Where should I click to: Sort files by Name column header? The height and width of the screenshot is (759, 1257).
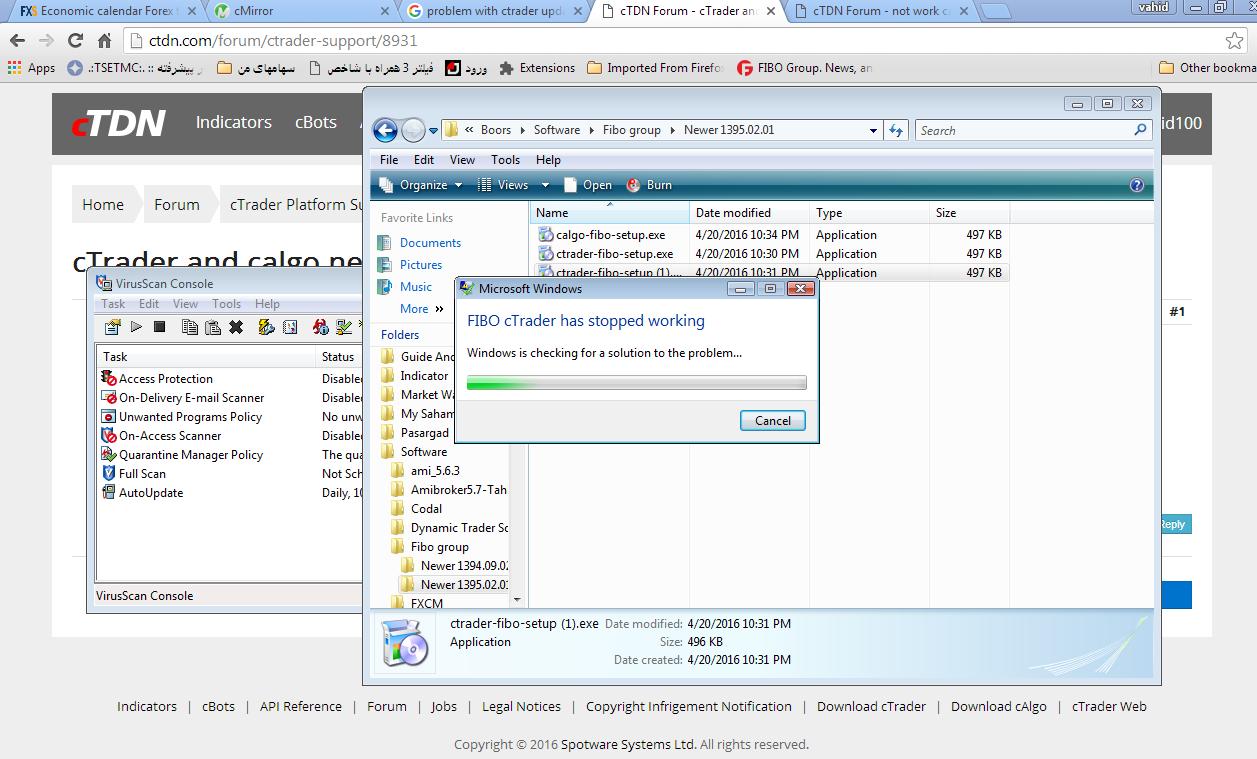[609, 212]
